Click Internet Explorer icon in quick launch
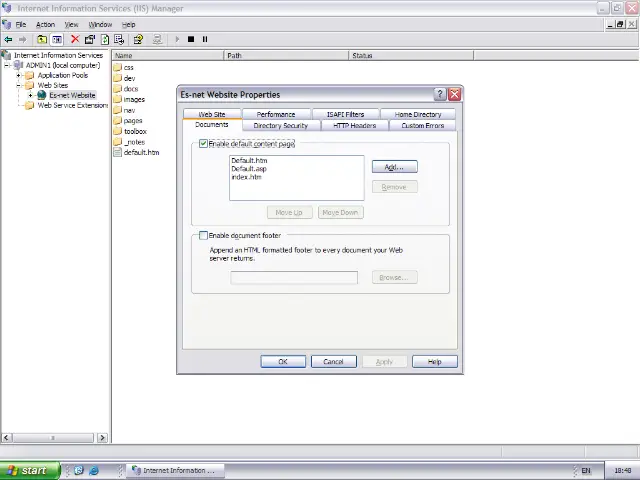This screenshot has height=480, width=640. 94,470
